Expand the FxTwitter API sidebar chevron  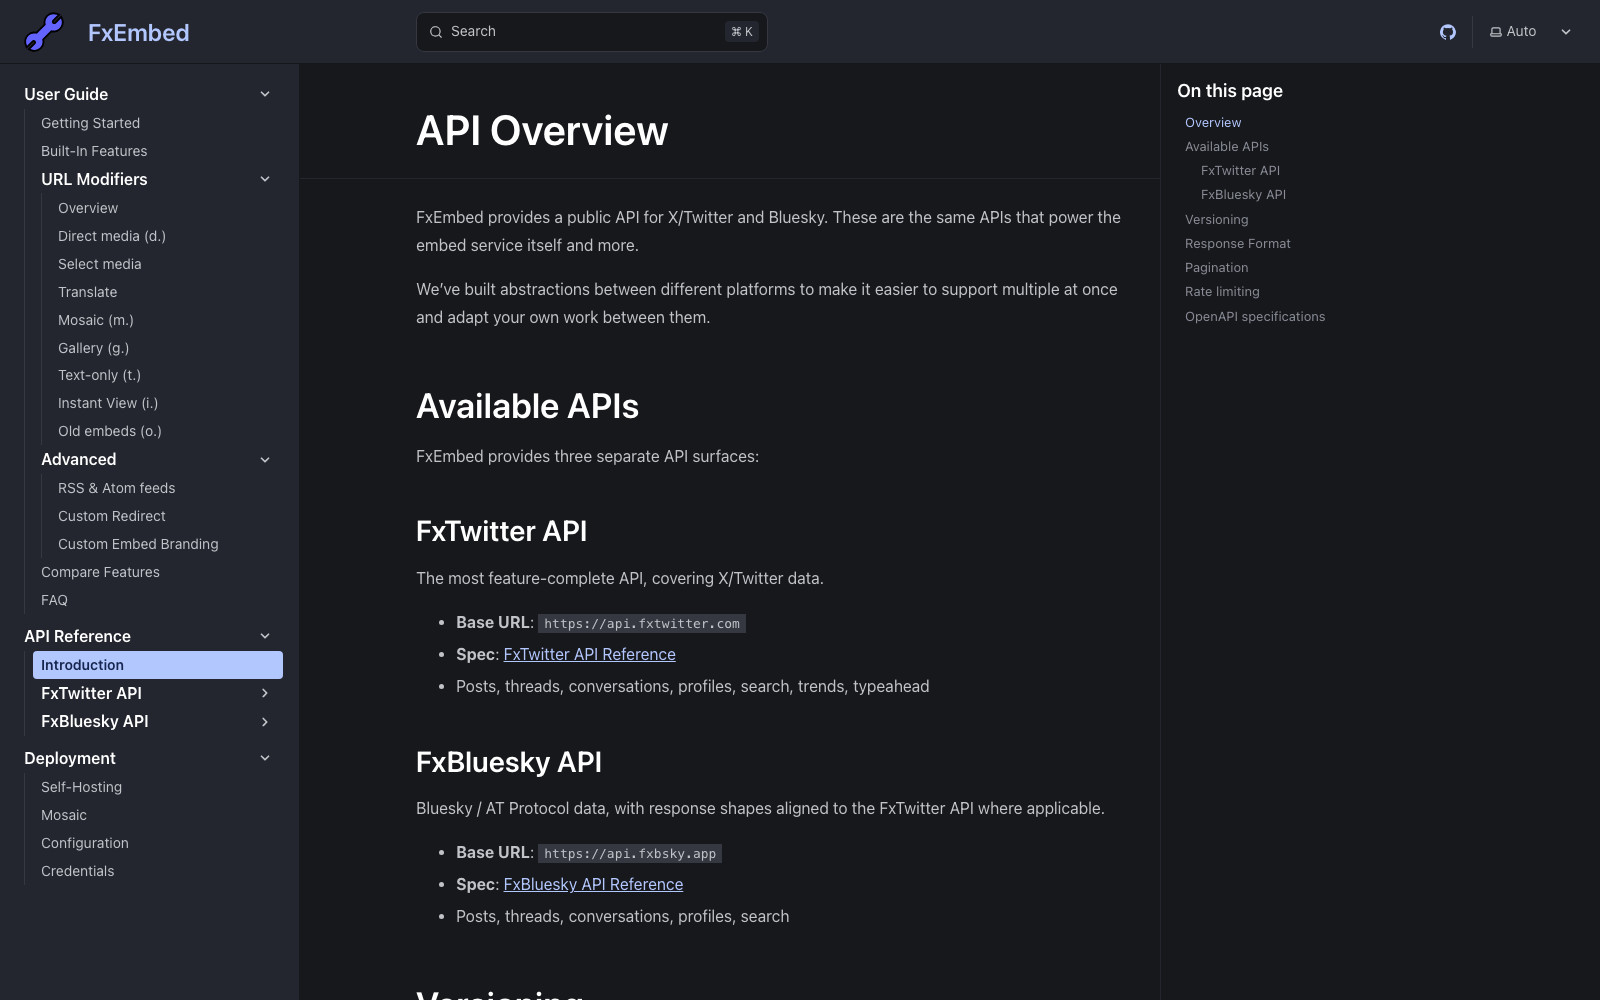click(265, 693)
